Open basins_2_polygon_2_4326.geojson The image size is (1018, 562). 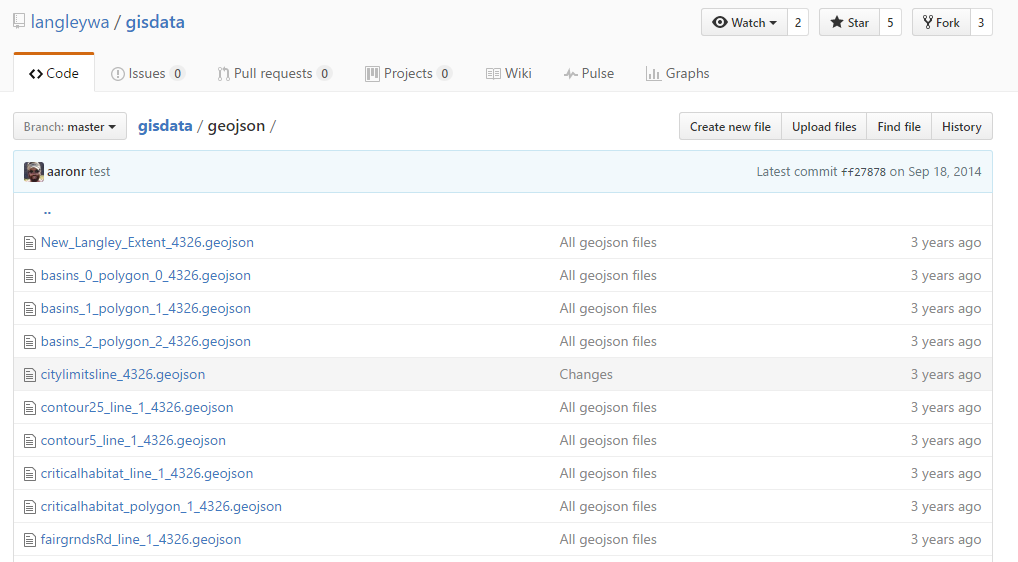(x=145, y=342)
